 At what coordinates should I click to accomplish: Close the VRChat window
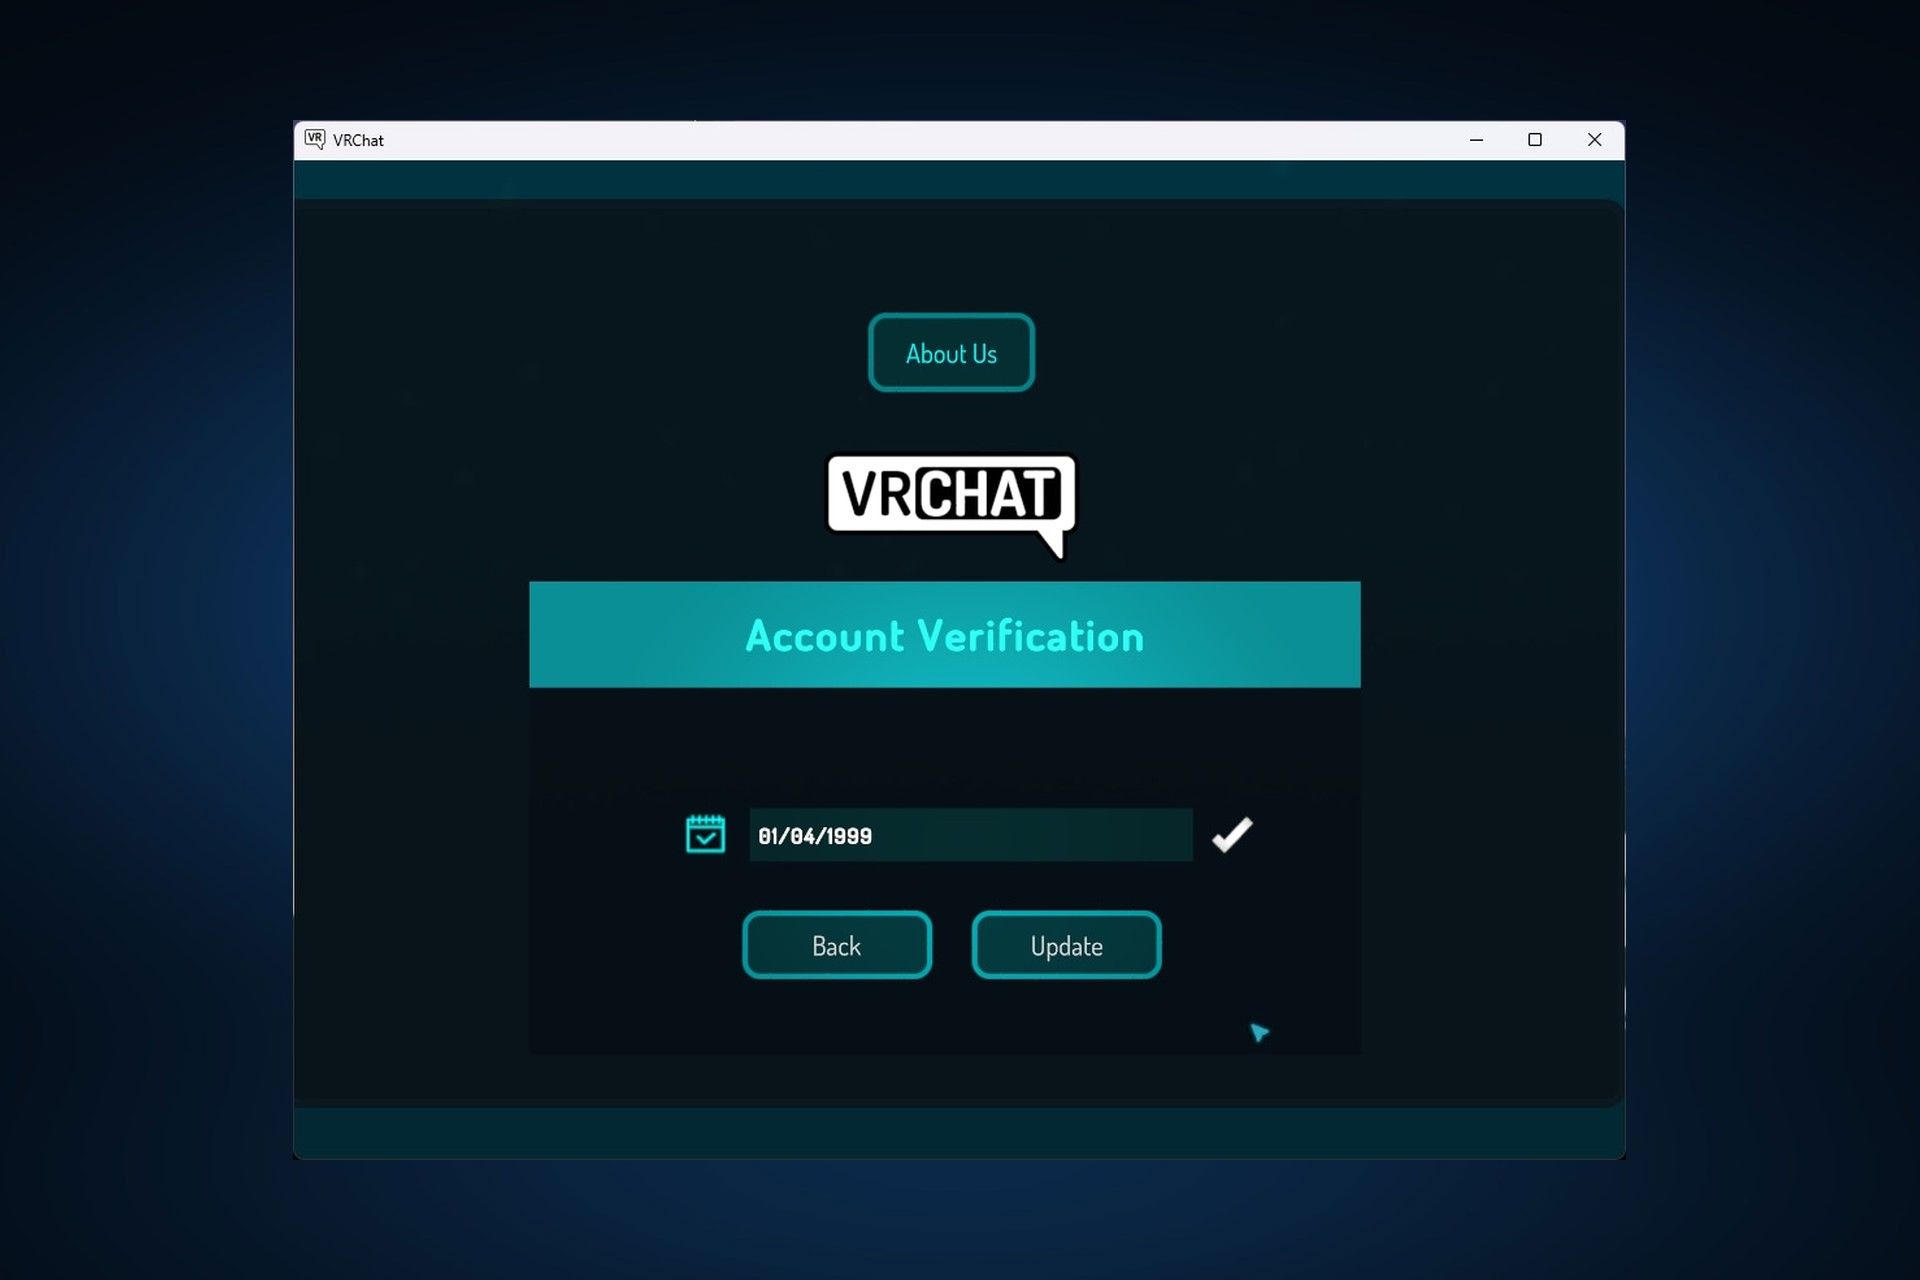(x=1593, y=140)
